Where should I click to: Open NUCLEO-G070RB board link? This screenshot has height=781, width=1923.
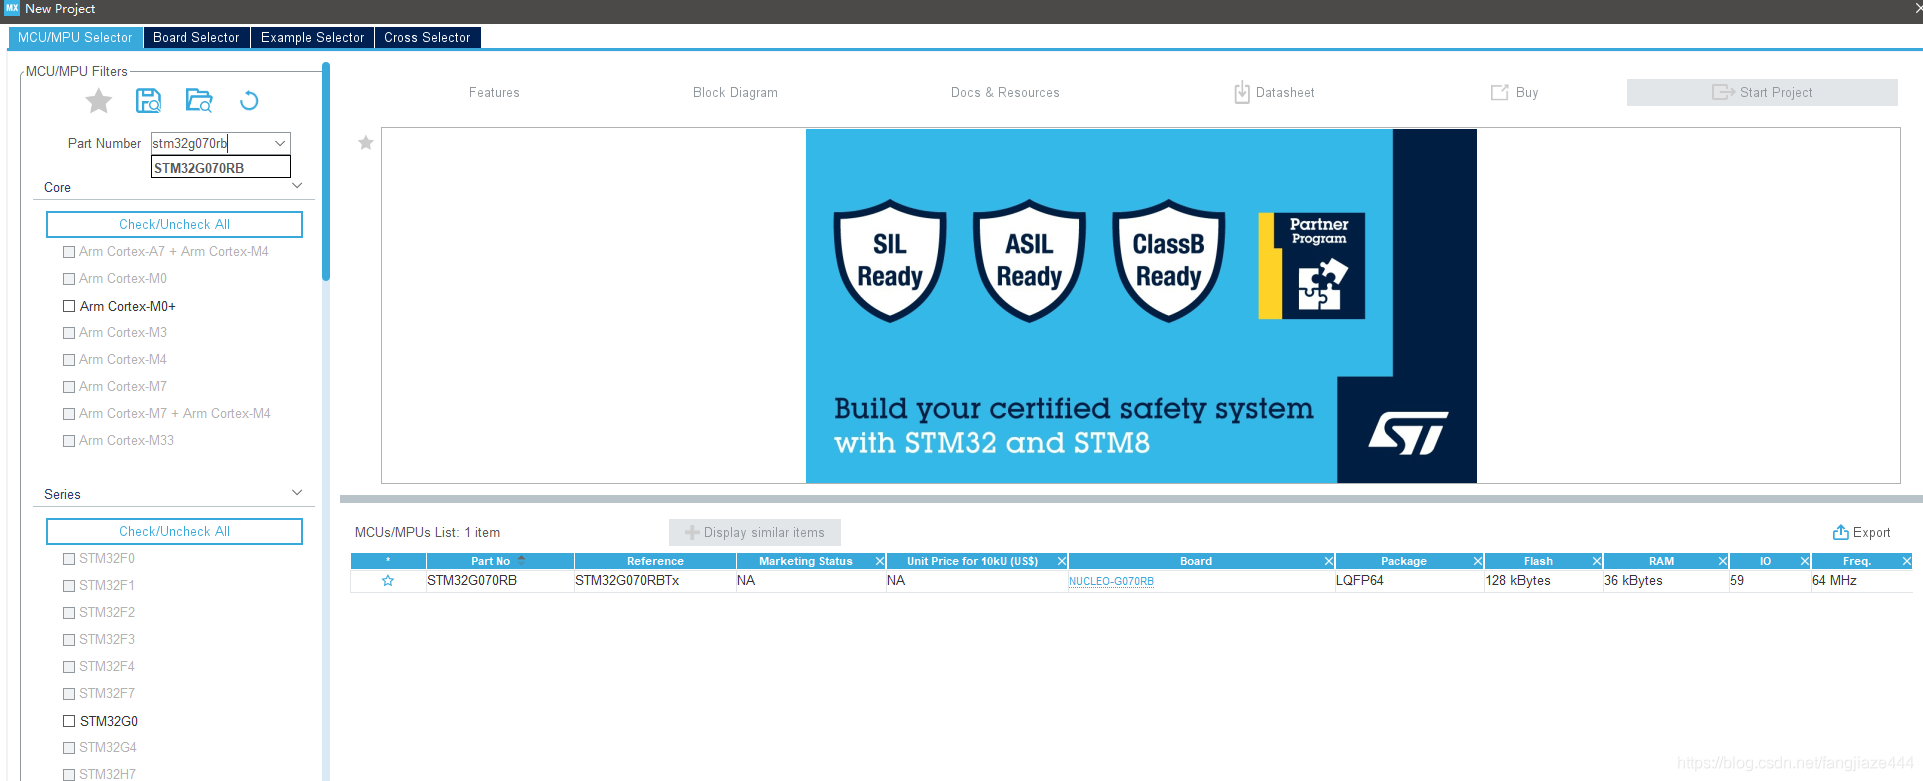pyautogui.click(x=1111, y=581)
